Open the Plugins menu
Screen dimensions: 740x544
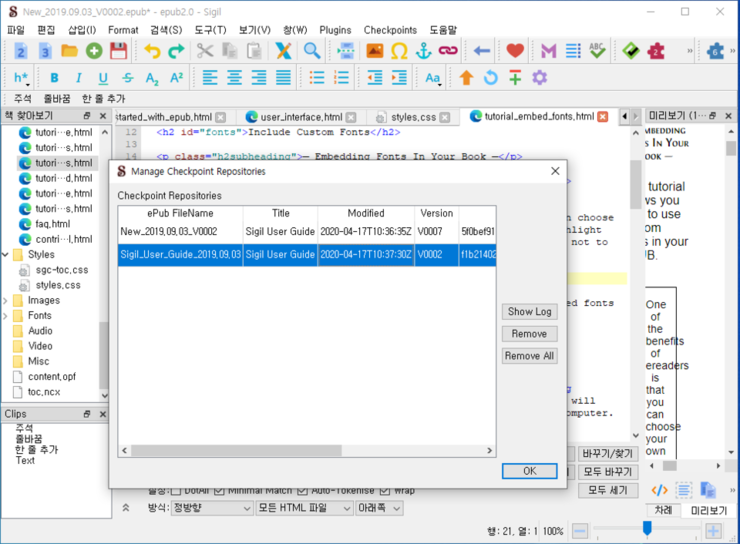pos(335,30)
